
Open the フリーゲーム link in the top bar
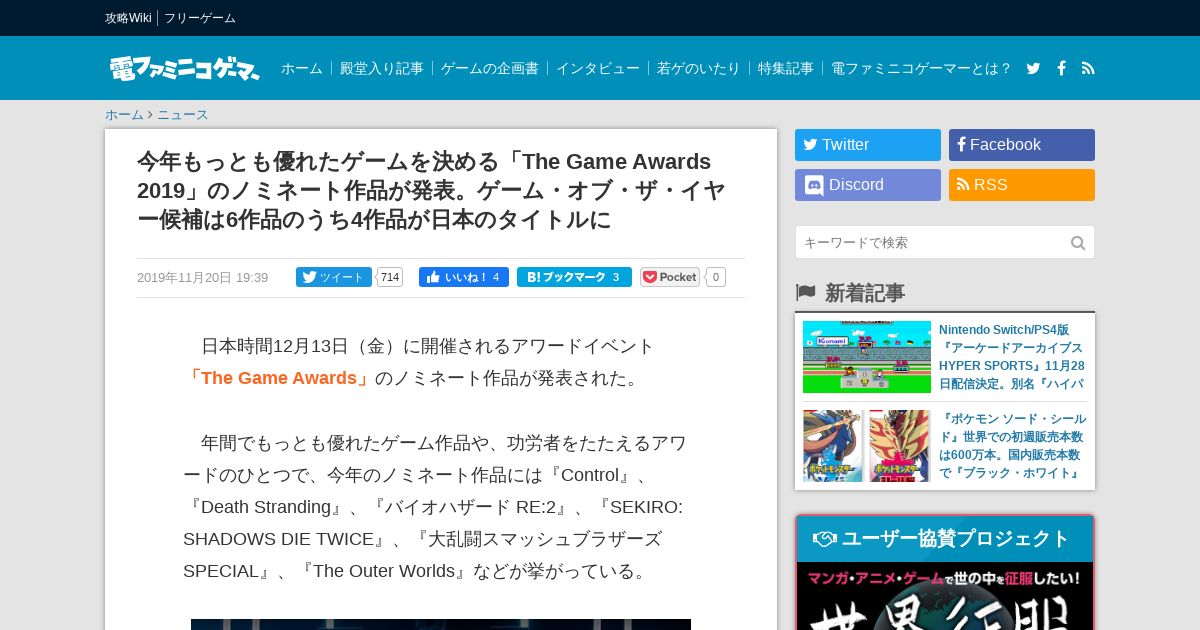200,18
